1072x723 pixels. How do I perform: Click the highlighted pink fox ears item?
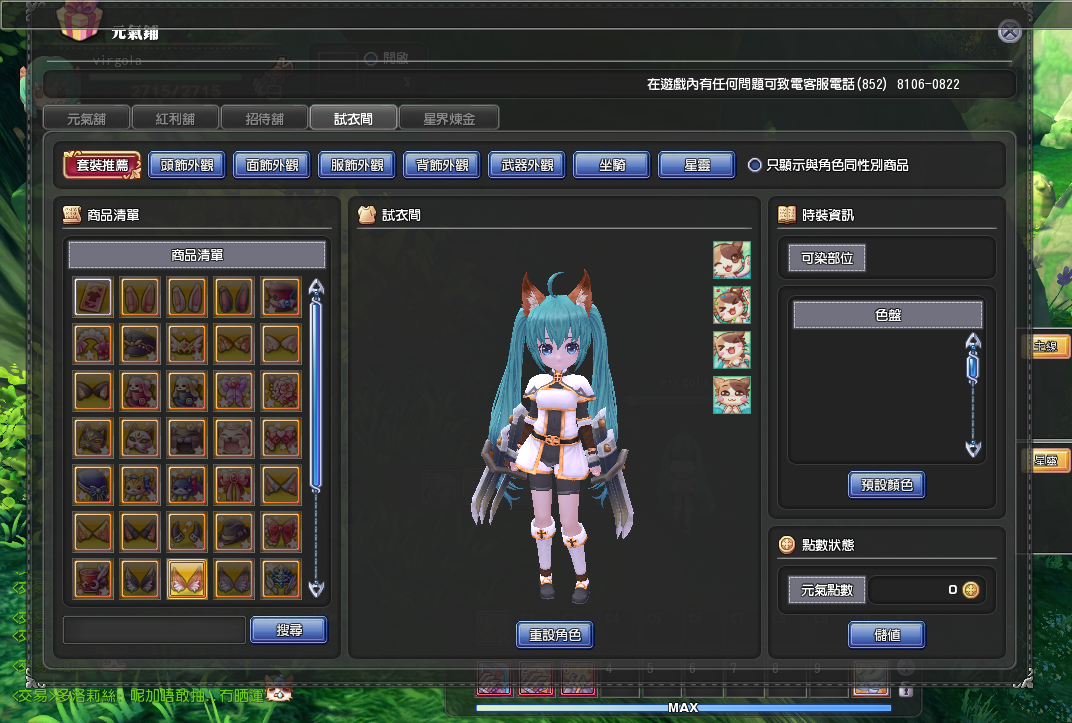tap(187, 579)
